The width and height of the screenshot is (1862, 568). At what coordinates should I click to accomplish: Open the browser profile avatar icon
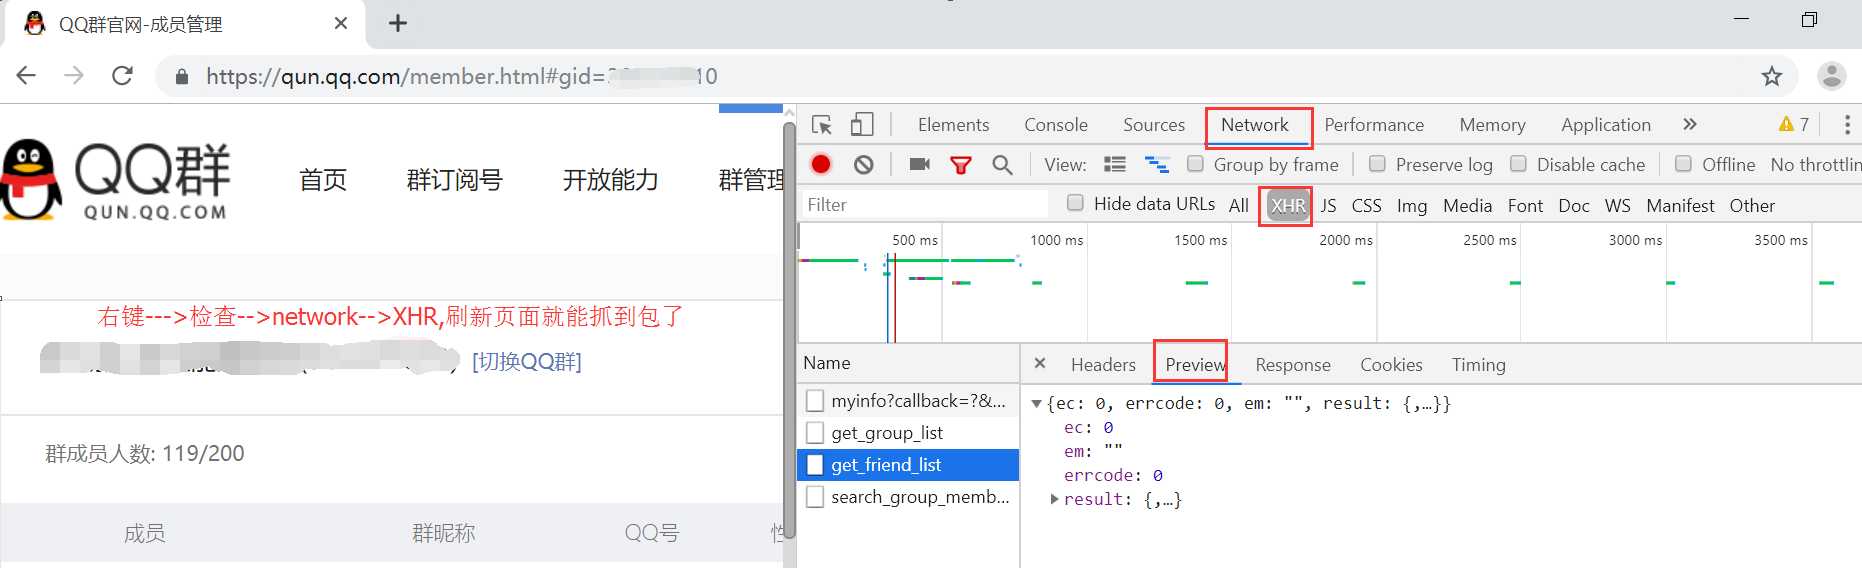tap(1832, 75)
